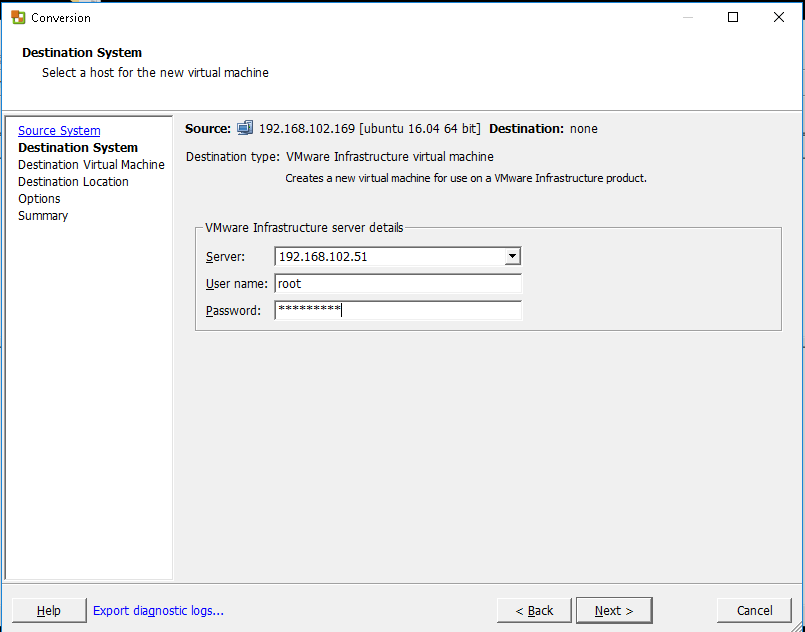Go back with the Back button

pos(534,610)
